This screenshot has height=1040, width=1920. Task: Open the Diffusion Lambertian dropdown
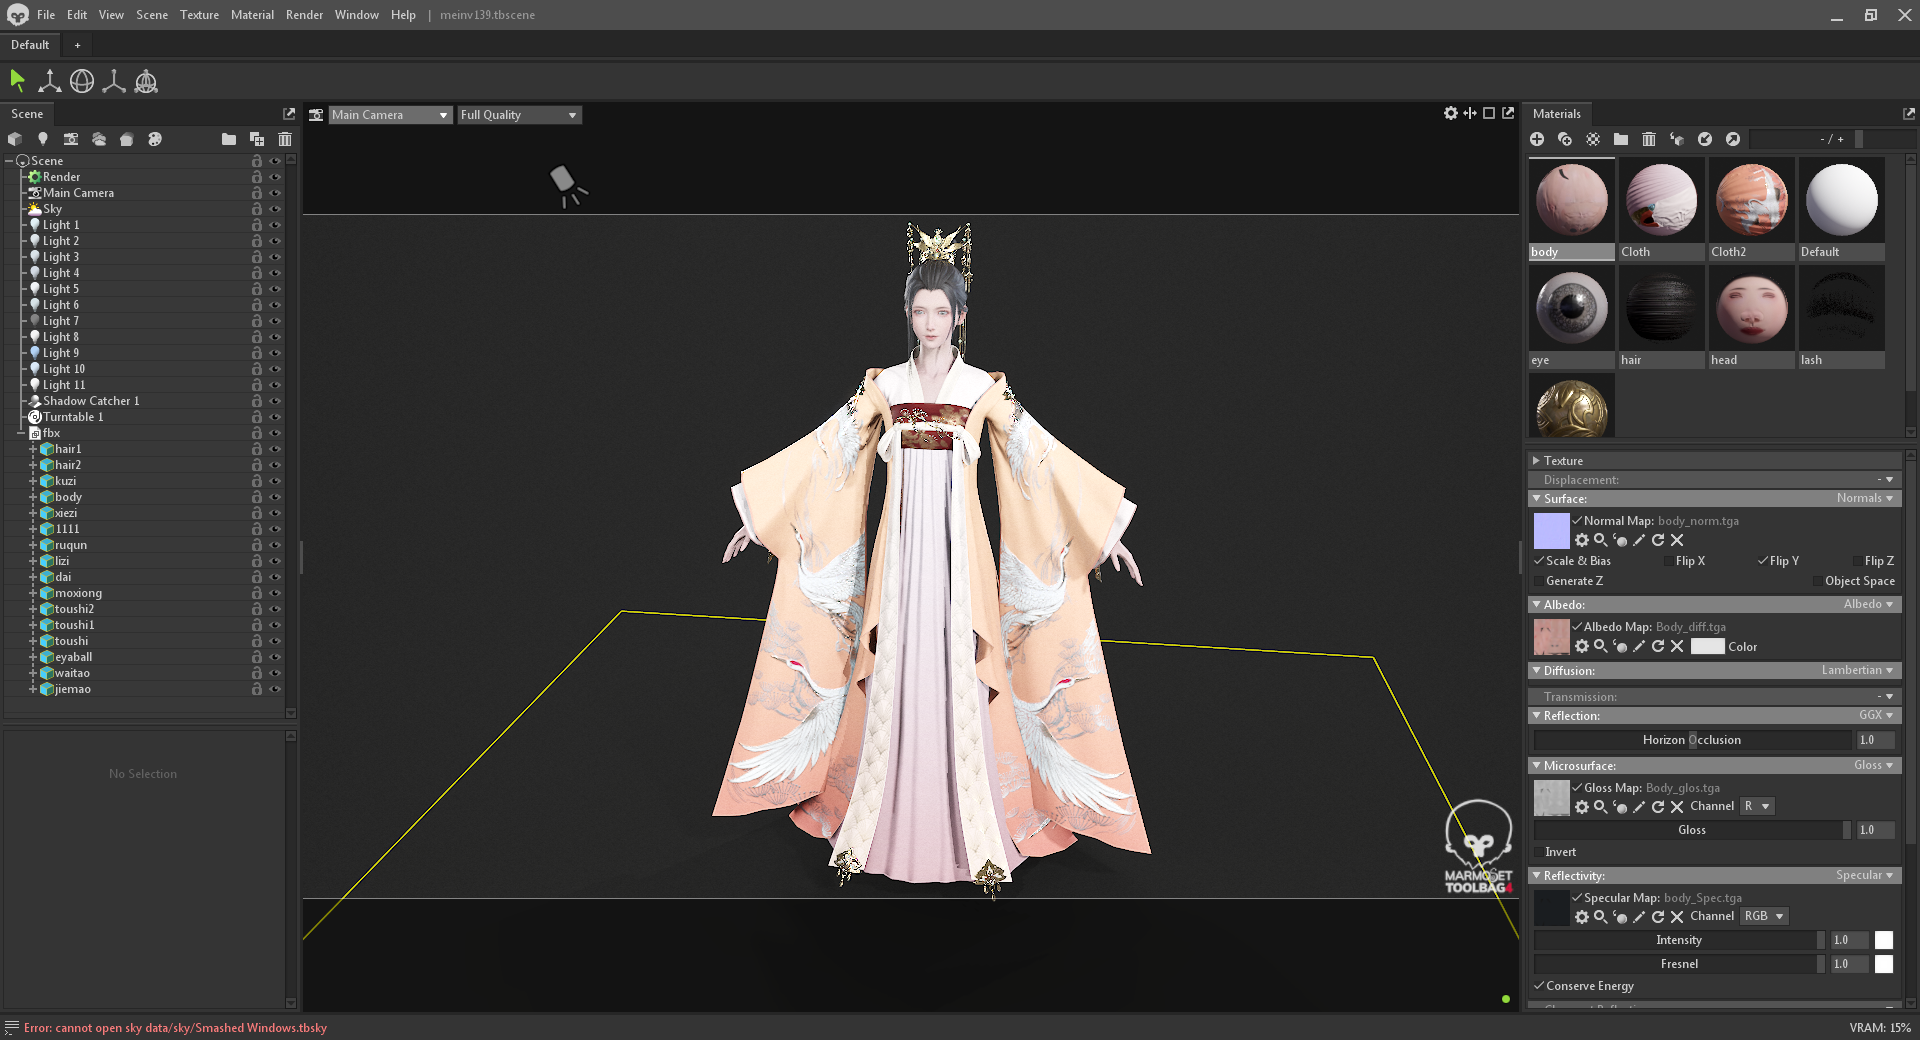pos(1858,670)
